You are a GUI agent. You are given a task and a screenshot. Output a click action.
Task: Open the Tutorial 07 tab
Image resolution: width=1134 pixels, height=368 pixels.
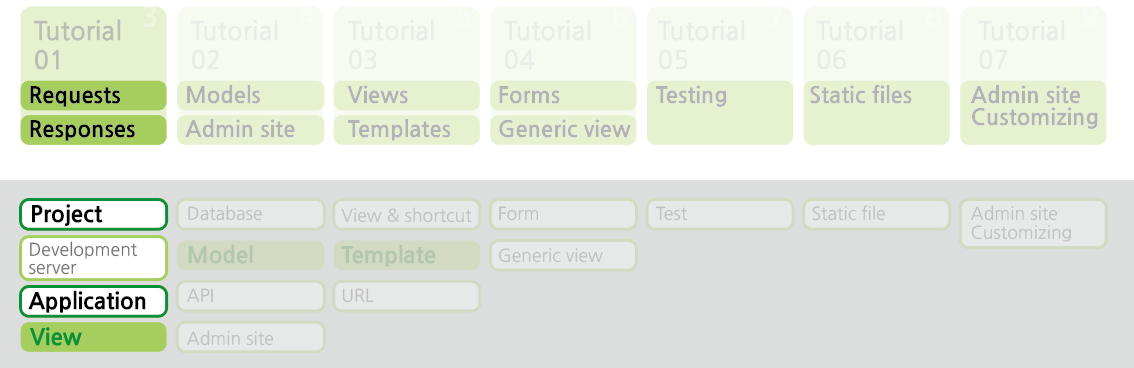pyautogui.click(x=1033, y=44)
